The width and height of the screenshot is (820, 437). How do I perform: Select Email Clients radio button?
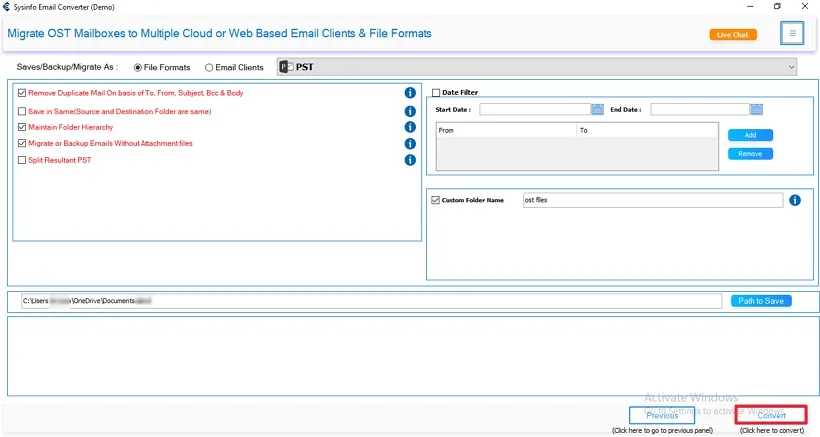click(209, 67)
